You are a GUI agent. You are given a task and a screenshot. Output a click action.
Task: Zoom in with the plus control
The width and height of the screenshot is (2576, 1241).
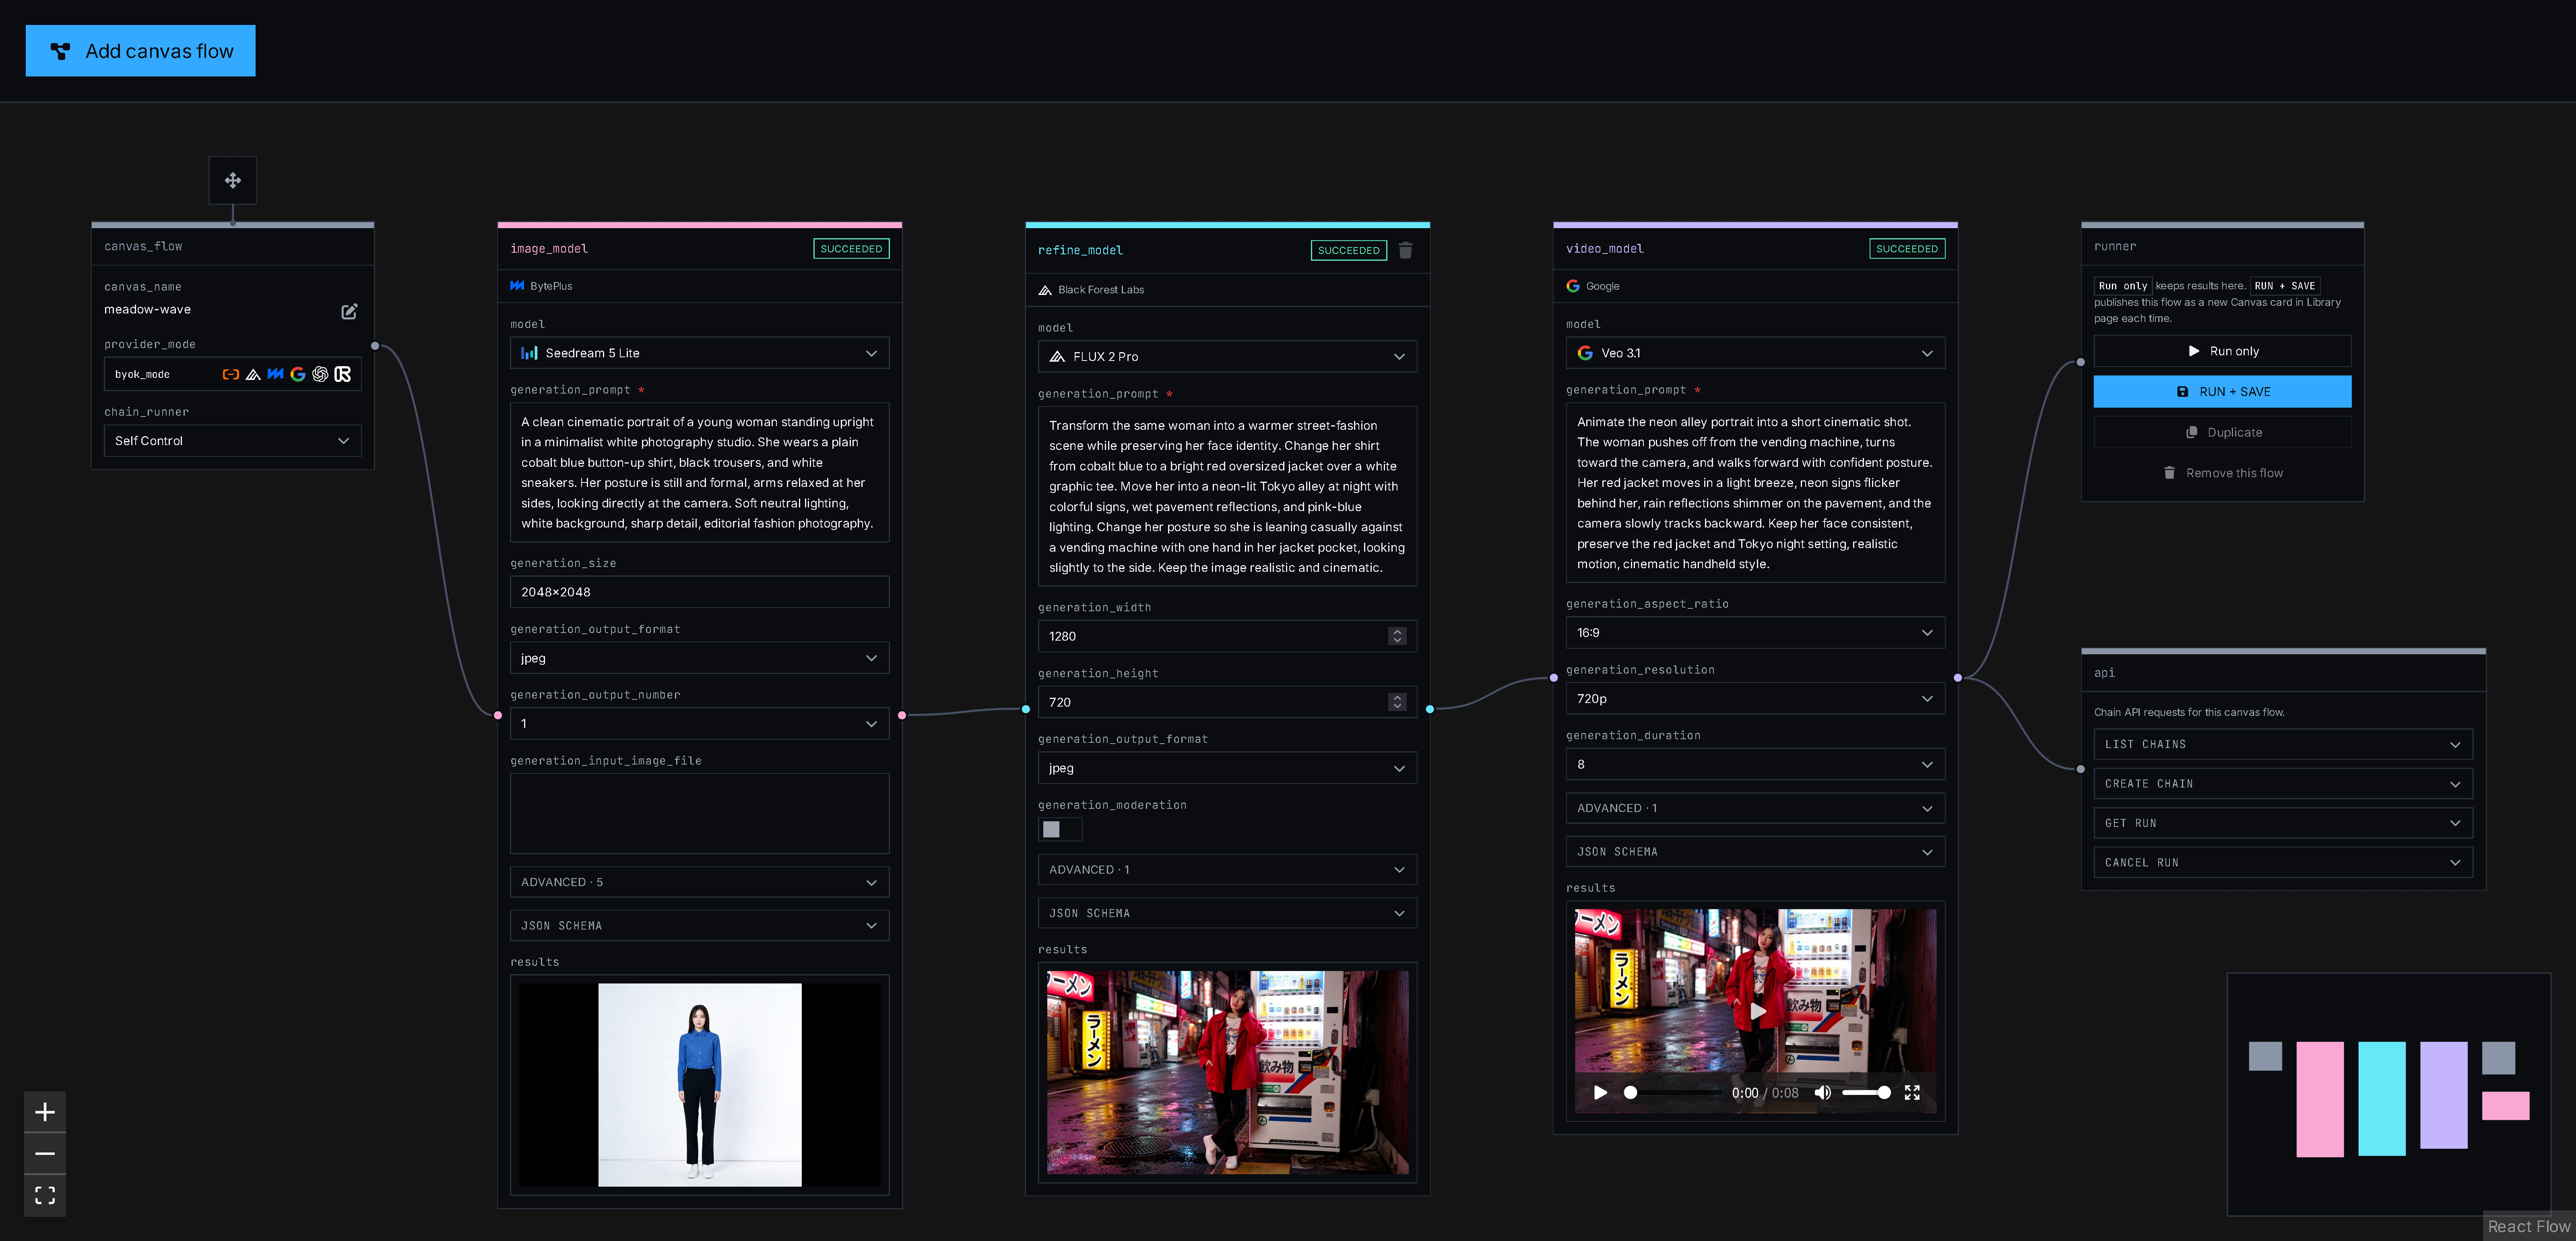coord(45,1112)
